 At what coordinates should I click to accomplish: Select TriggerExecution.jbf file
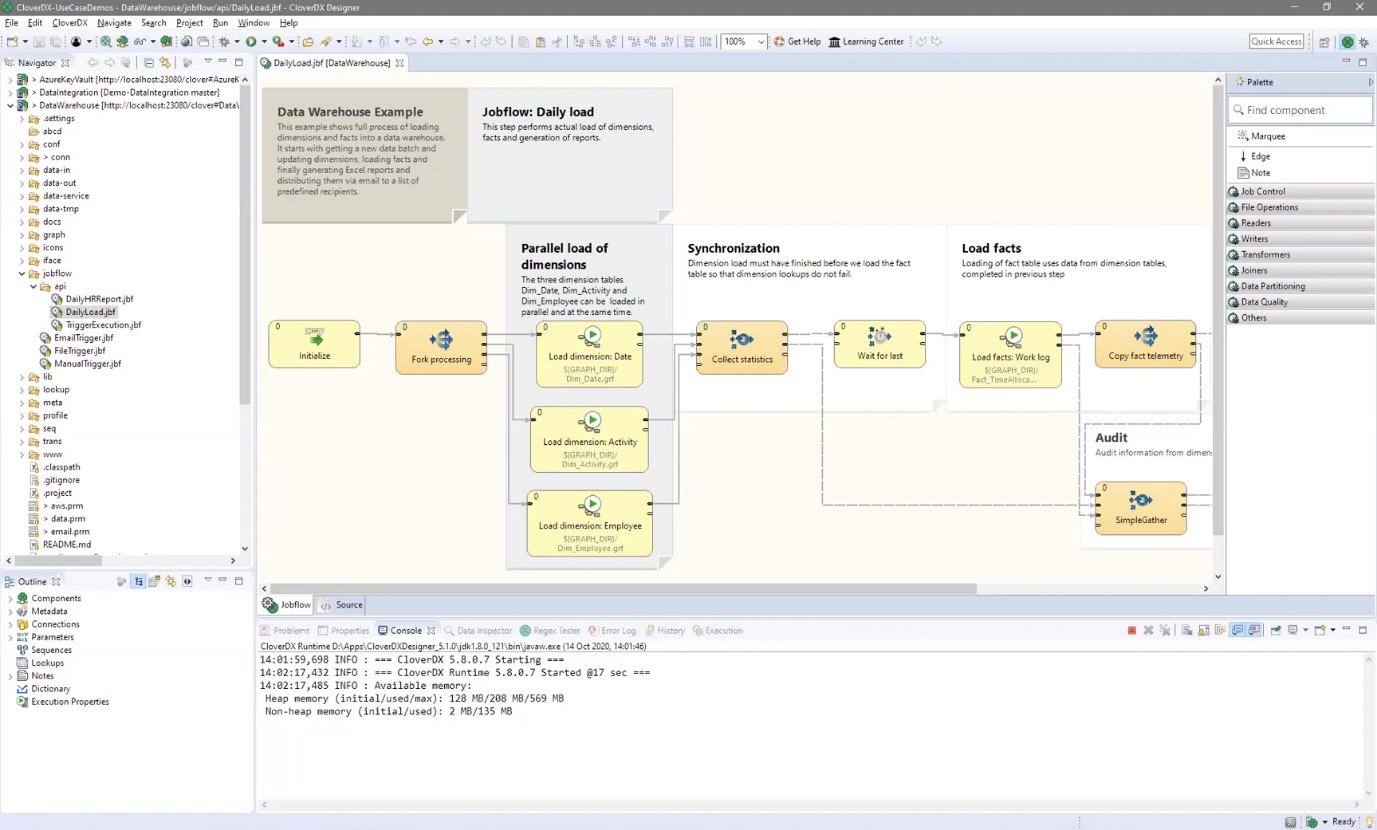(x=103, y=325)
